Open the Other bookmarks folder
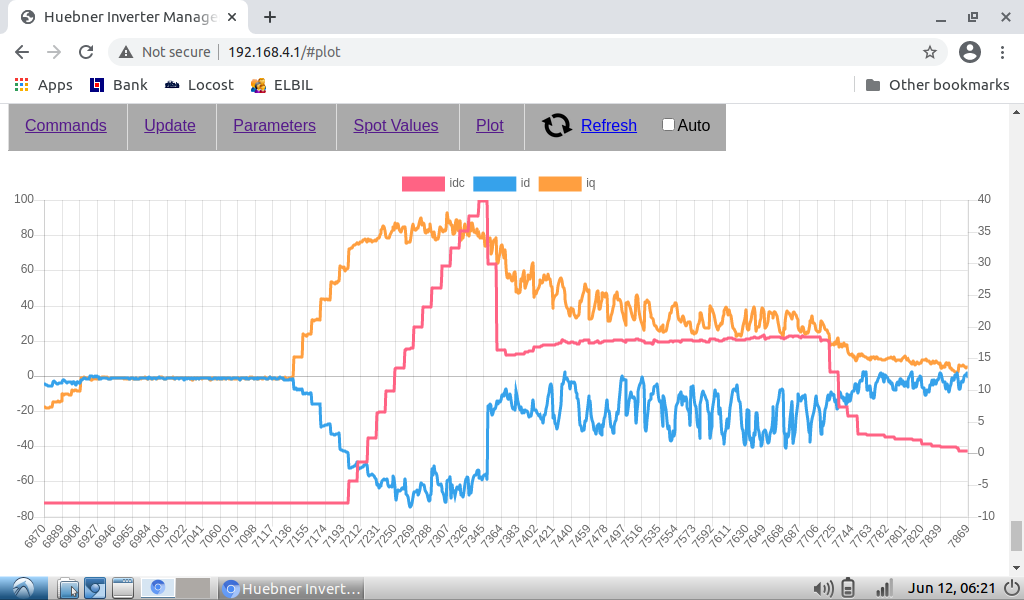This screenshot has width=1024, height=600. tap(937, 85)
